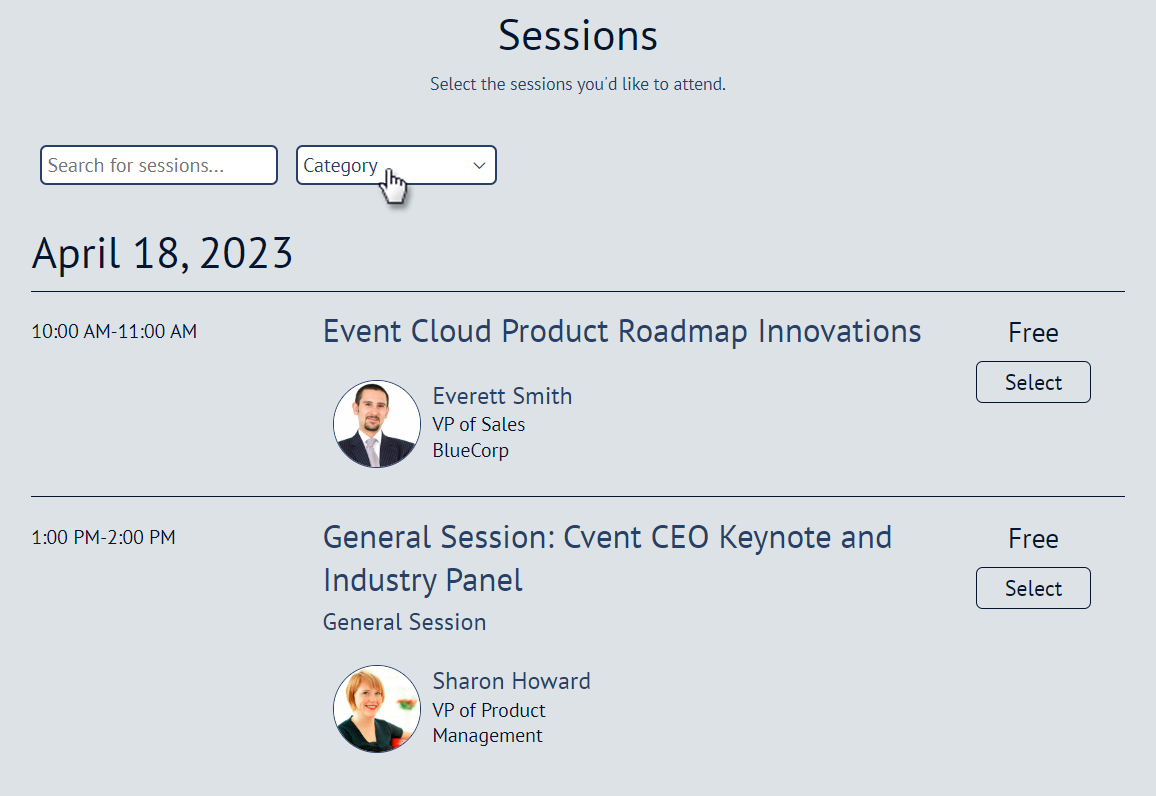Click the April 18, 2023 date heading
This screenshot has height=796, width=1156.
pos(163,253)
